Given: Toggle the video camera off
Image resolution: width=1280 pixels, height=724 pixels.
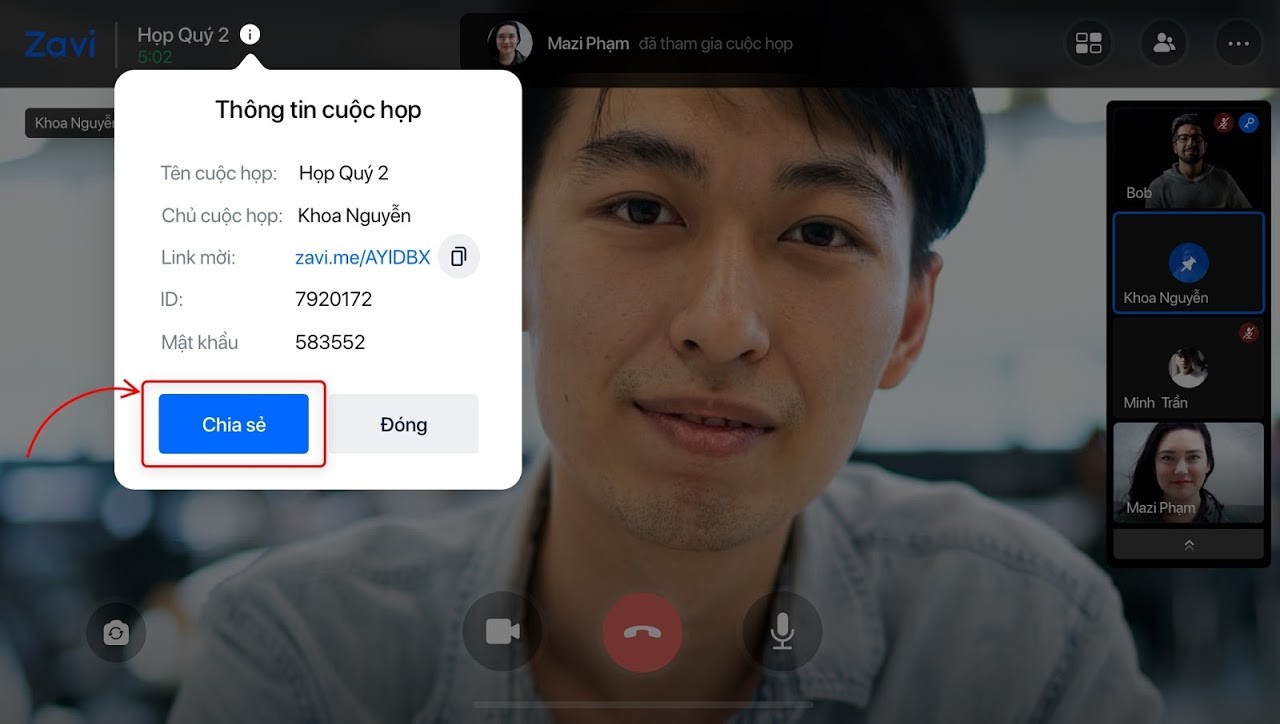Looking at the screenshot, I should 502,632.
